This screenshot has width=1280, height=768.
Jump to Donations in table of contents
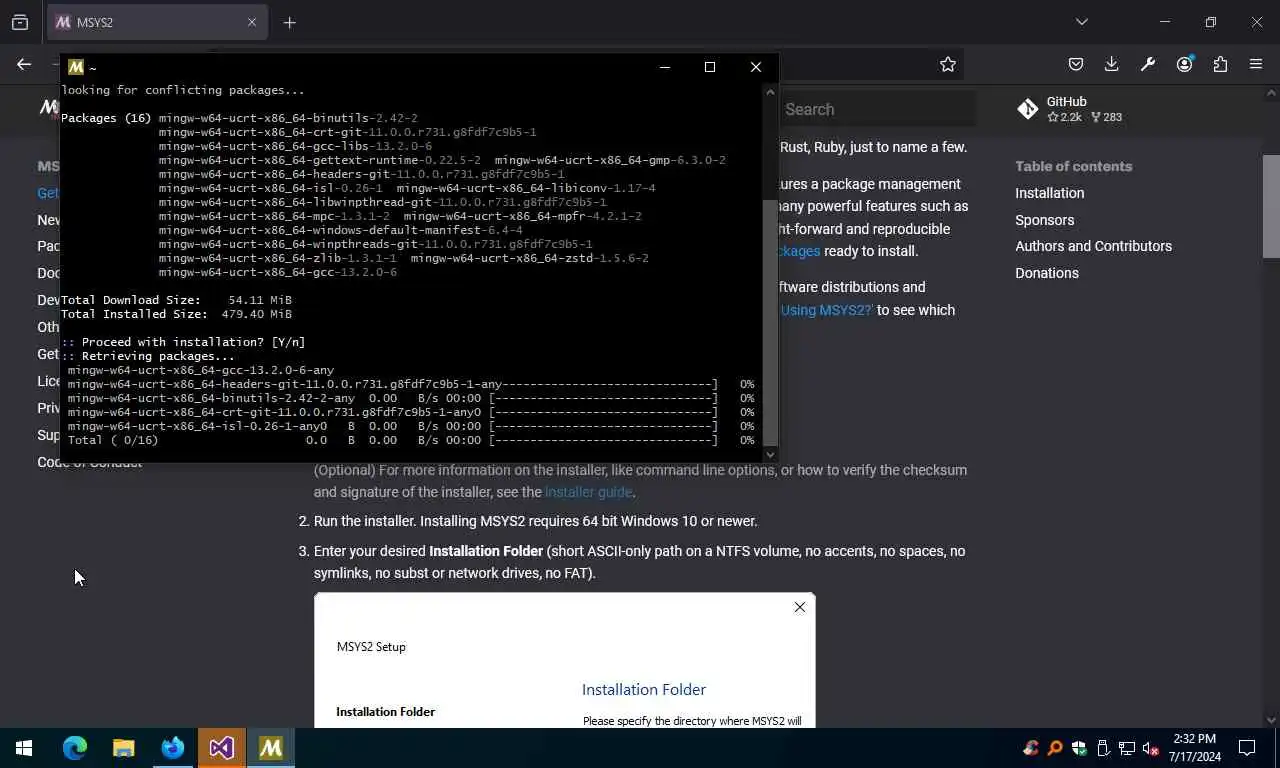pos(1047,273)
